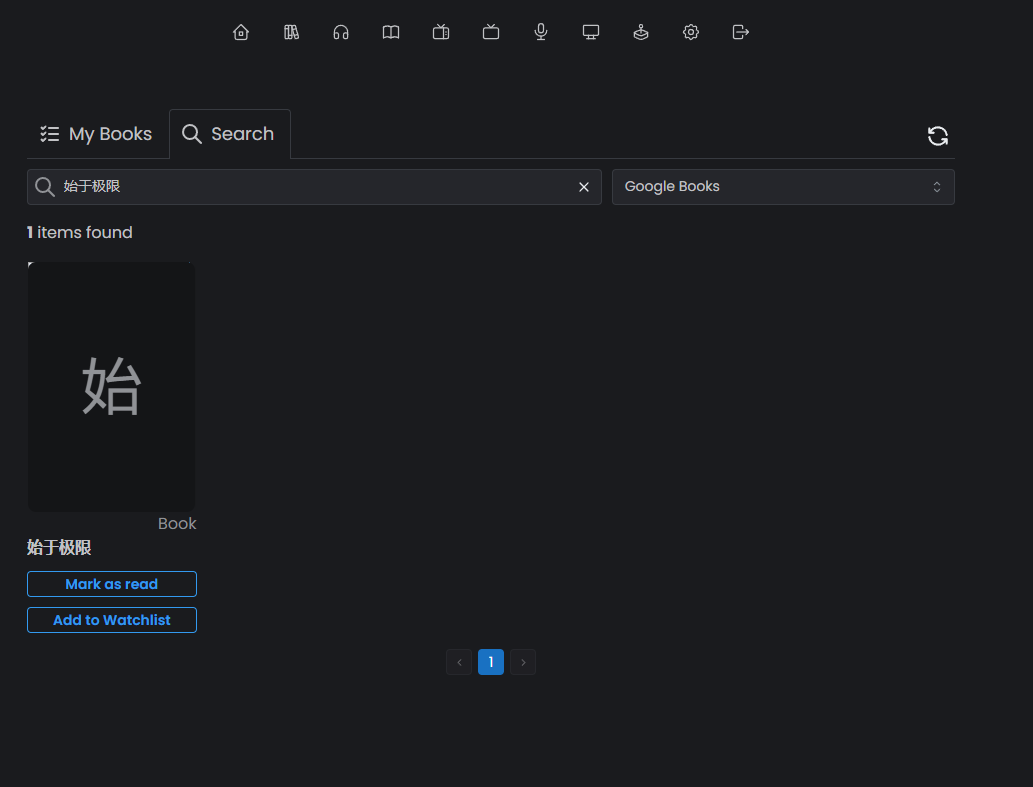The height and width of the screenshot is (787, 1033).
Task: Select page 1 in pagination
Action: (490, 662)
